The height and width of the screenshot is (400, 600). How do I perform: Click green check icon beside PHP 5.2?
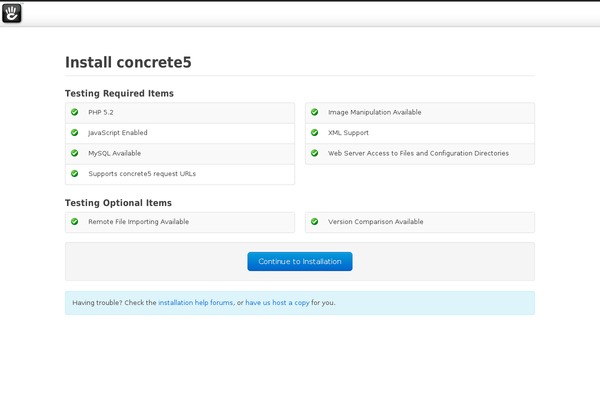[x=75, y=112]
